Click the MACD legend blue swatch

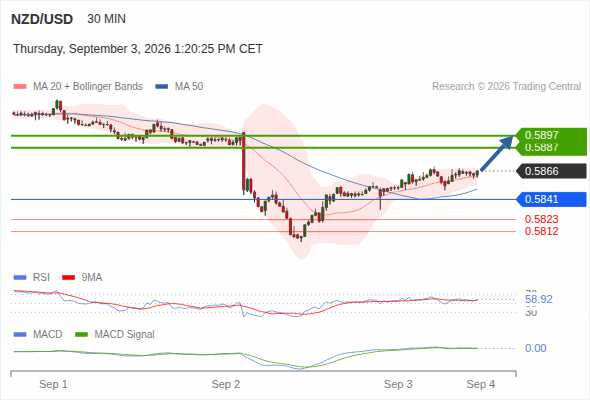click(x=20, y=335)
